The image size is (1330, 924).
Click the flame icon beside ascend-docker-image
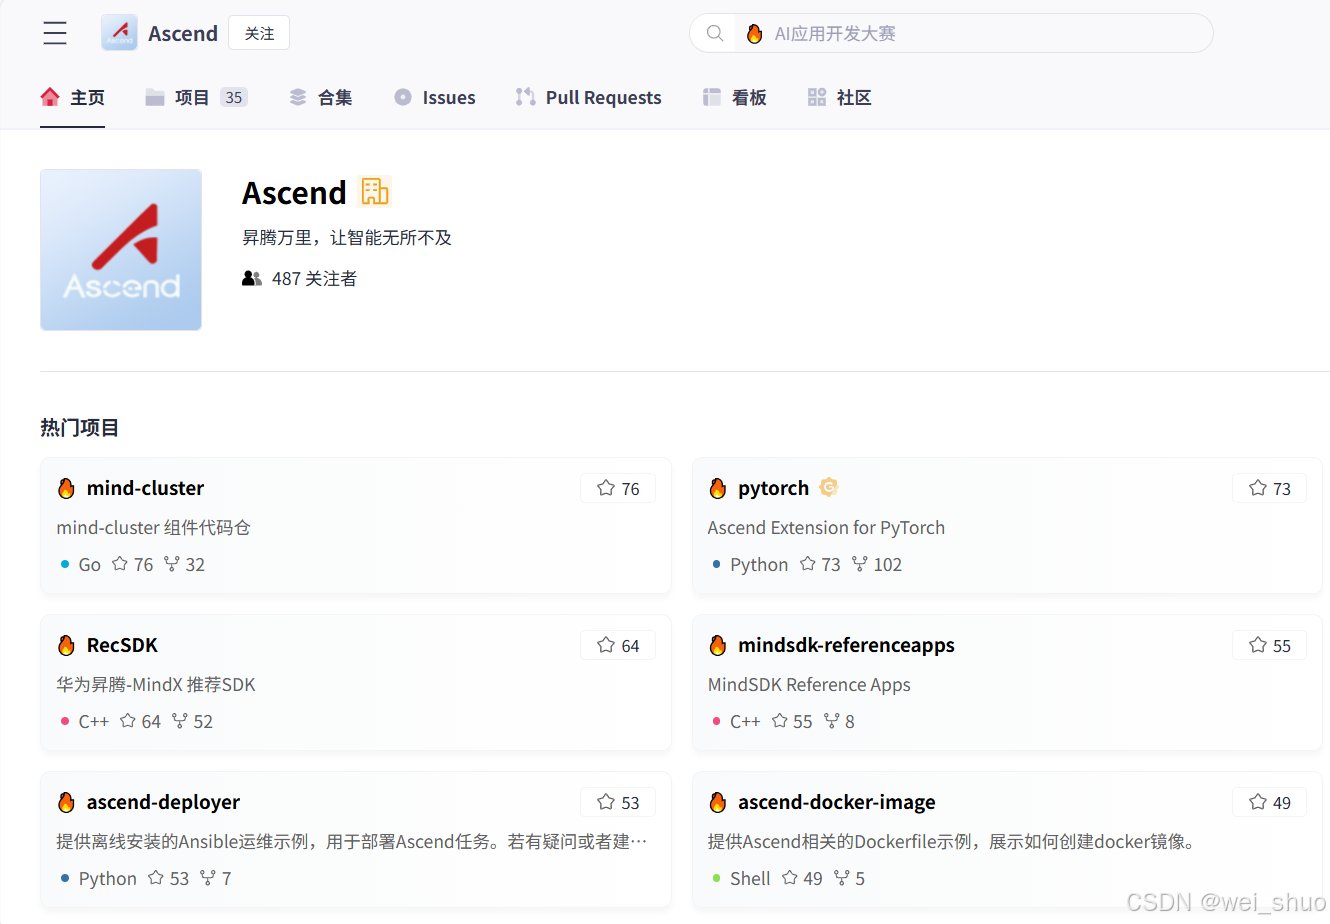pos(718,802)
